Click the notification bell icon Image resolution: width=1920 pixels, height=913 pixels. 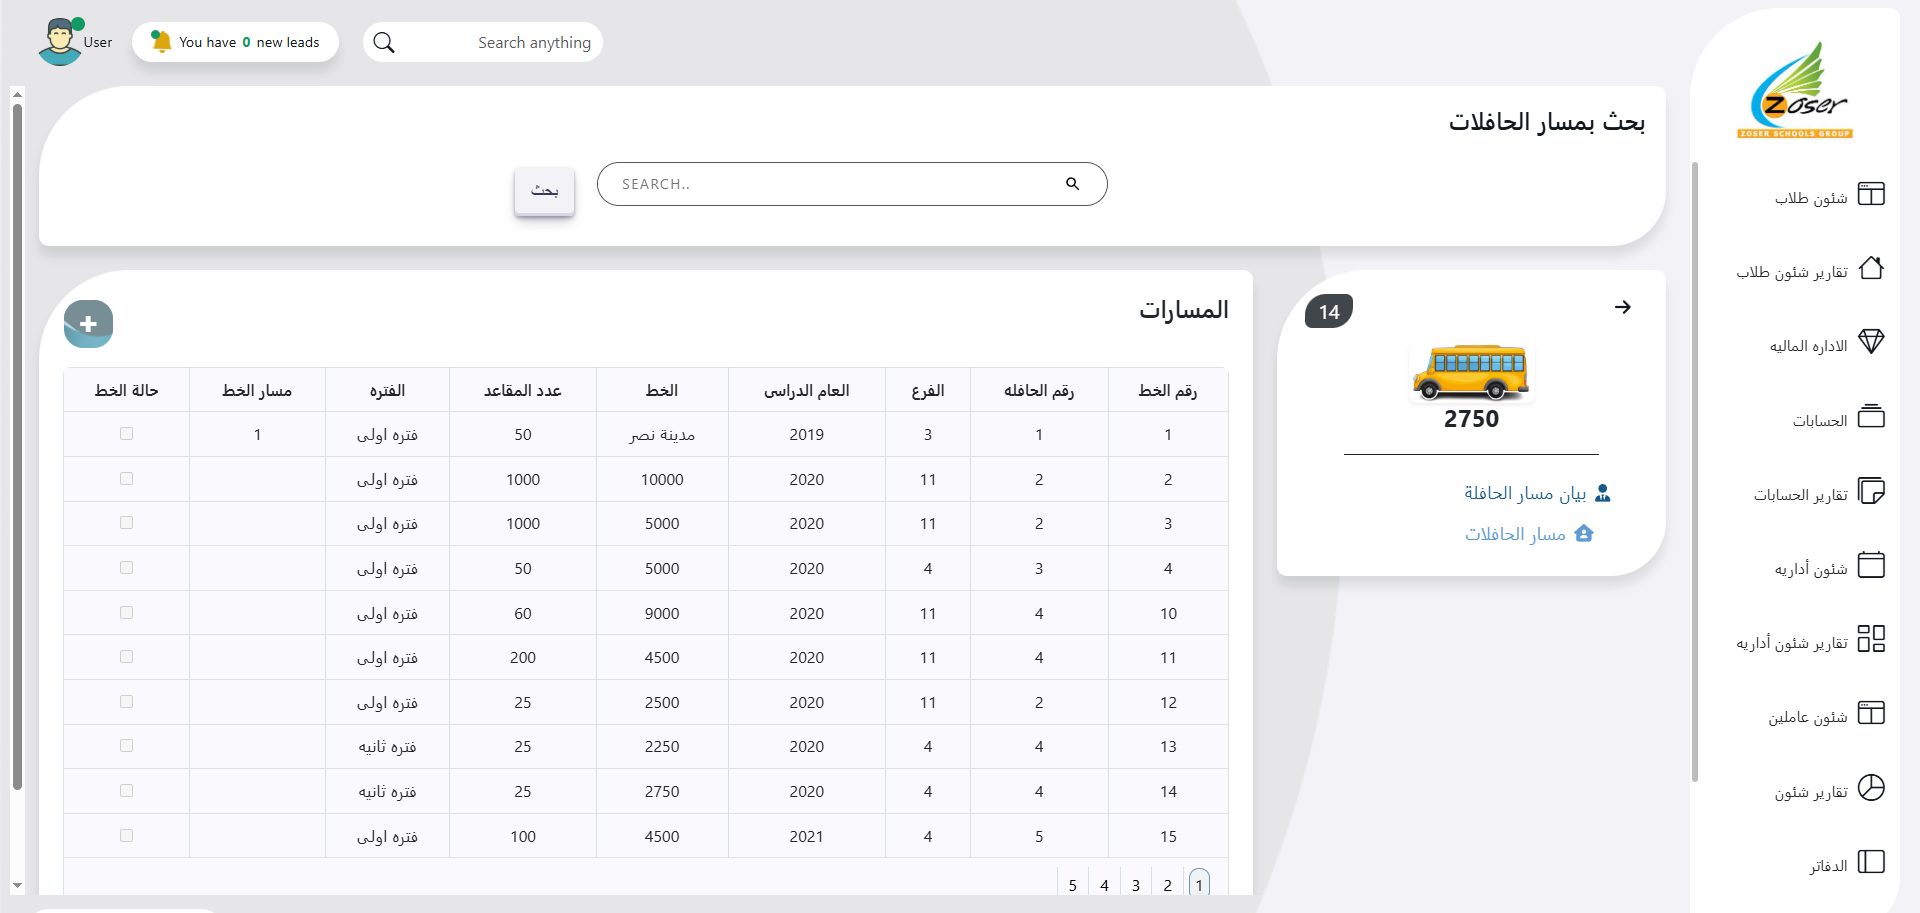[x=161, y=41]
